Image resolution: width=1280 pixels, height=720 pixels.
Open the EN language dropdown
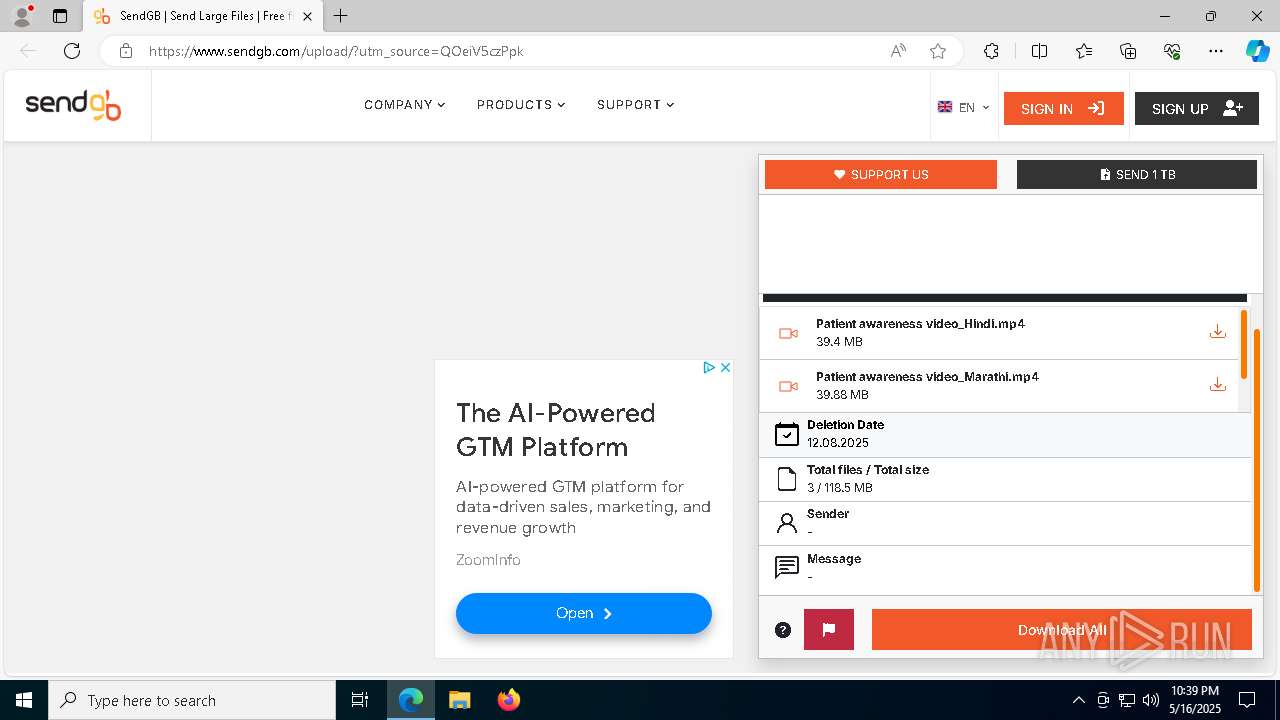964,107
